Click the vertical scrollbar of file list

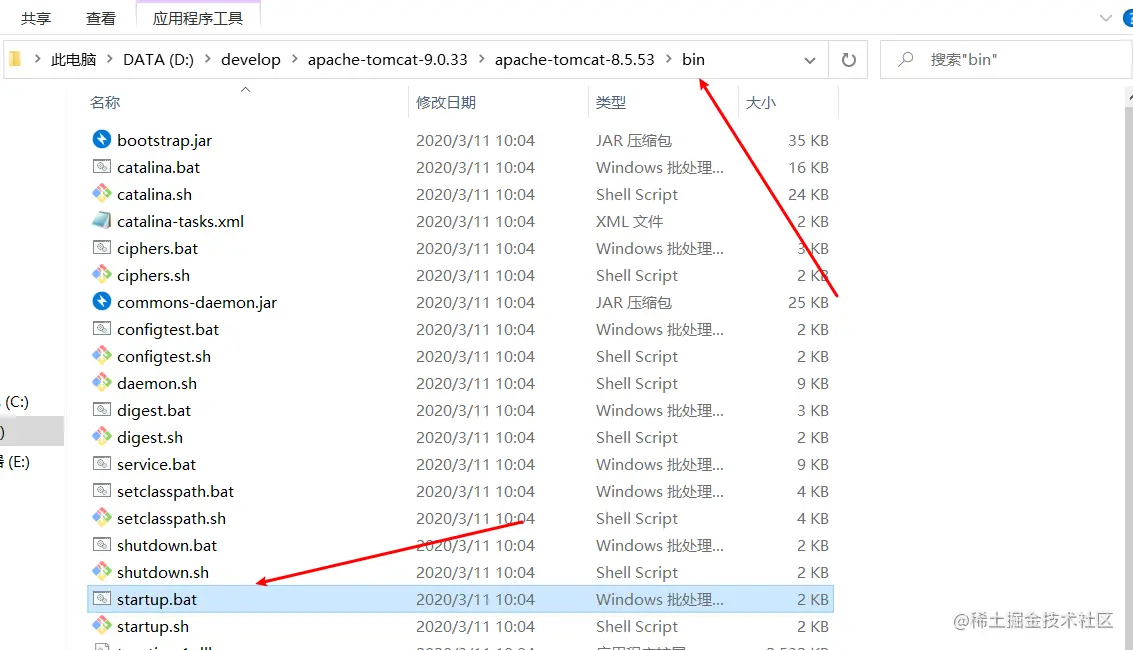(1129, 368)
